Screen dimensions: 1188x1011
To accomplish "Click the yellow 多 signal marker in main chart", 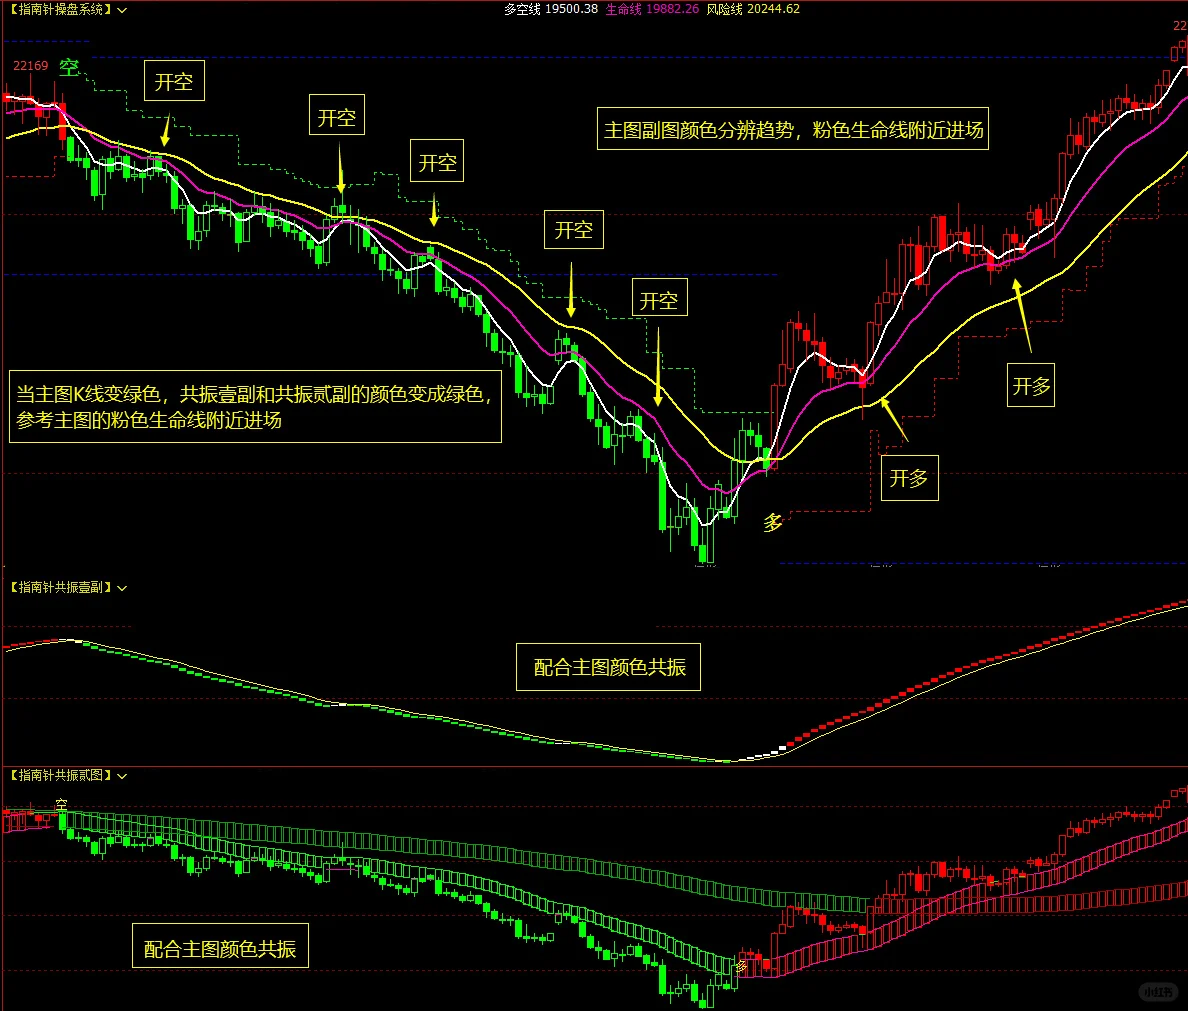I will click(x=772, y=522).
